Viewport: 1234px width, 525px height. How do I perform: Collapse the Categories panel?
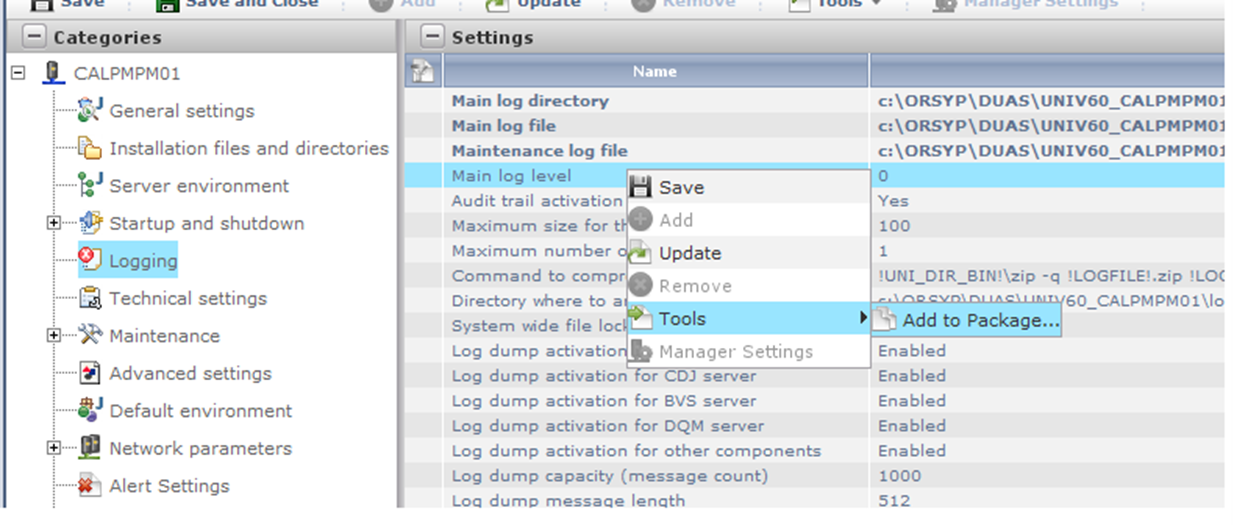coord(34,37)
